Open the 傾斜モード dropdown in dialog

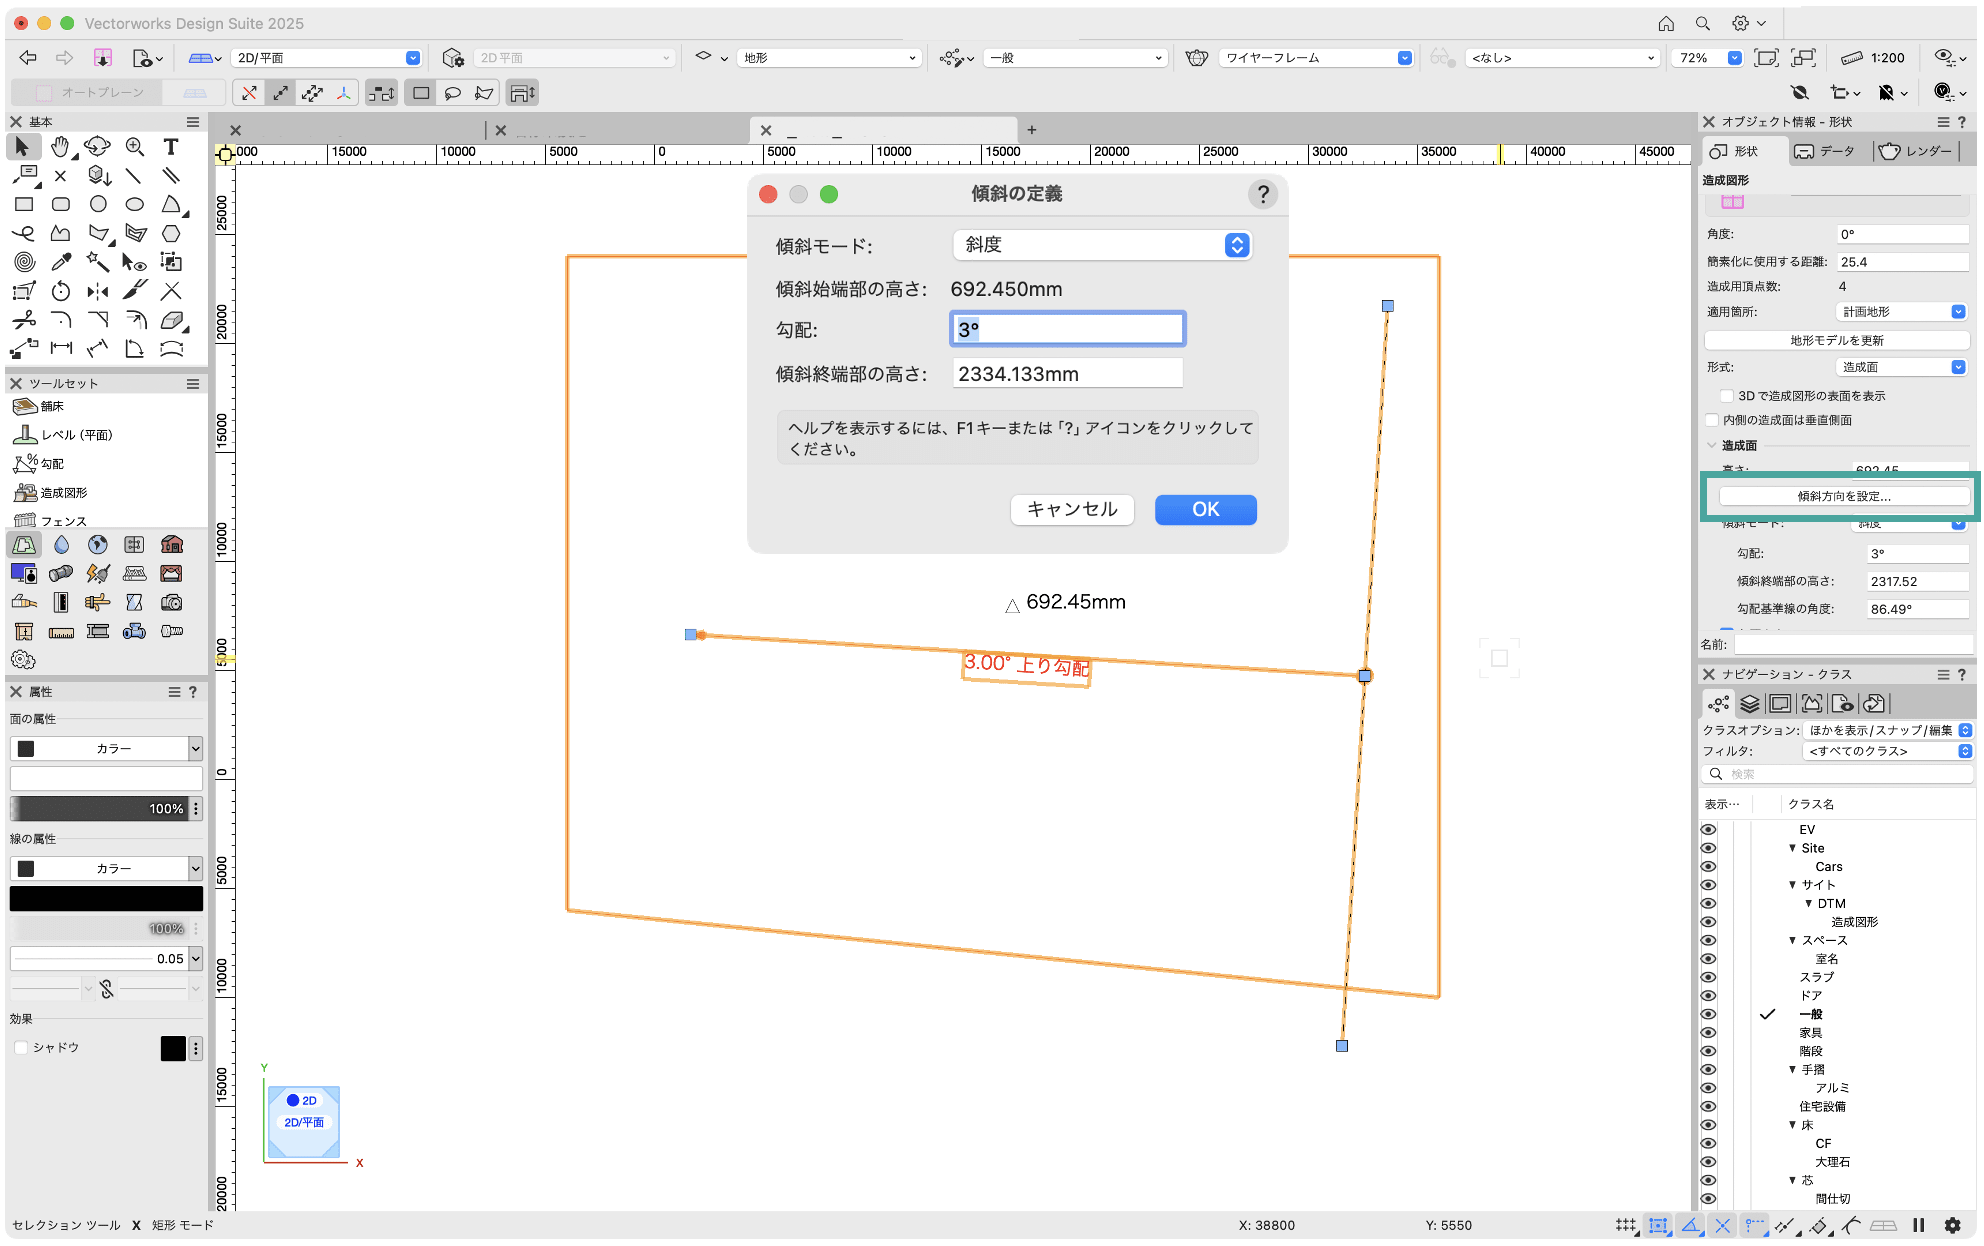(x=1102, y=245)
